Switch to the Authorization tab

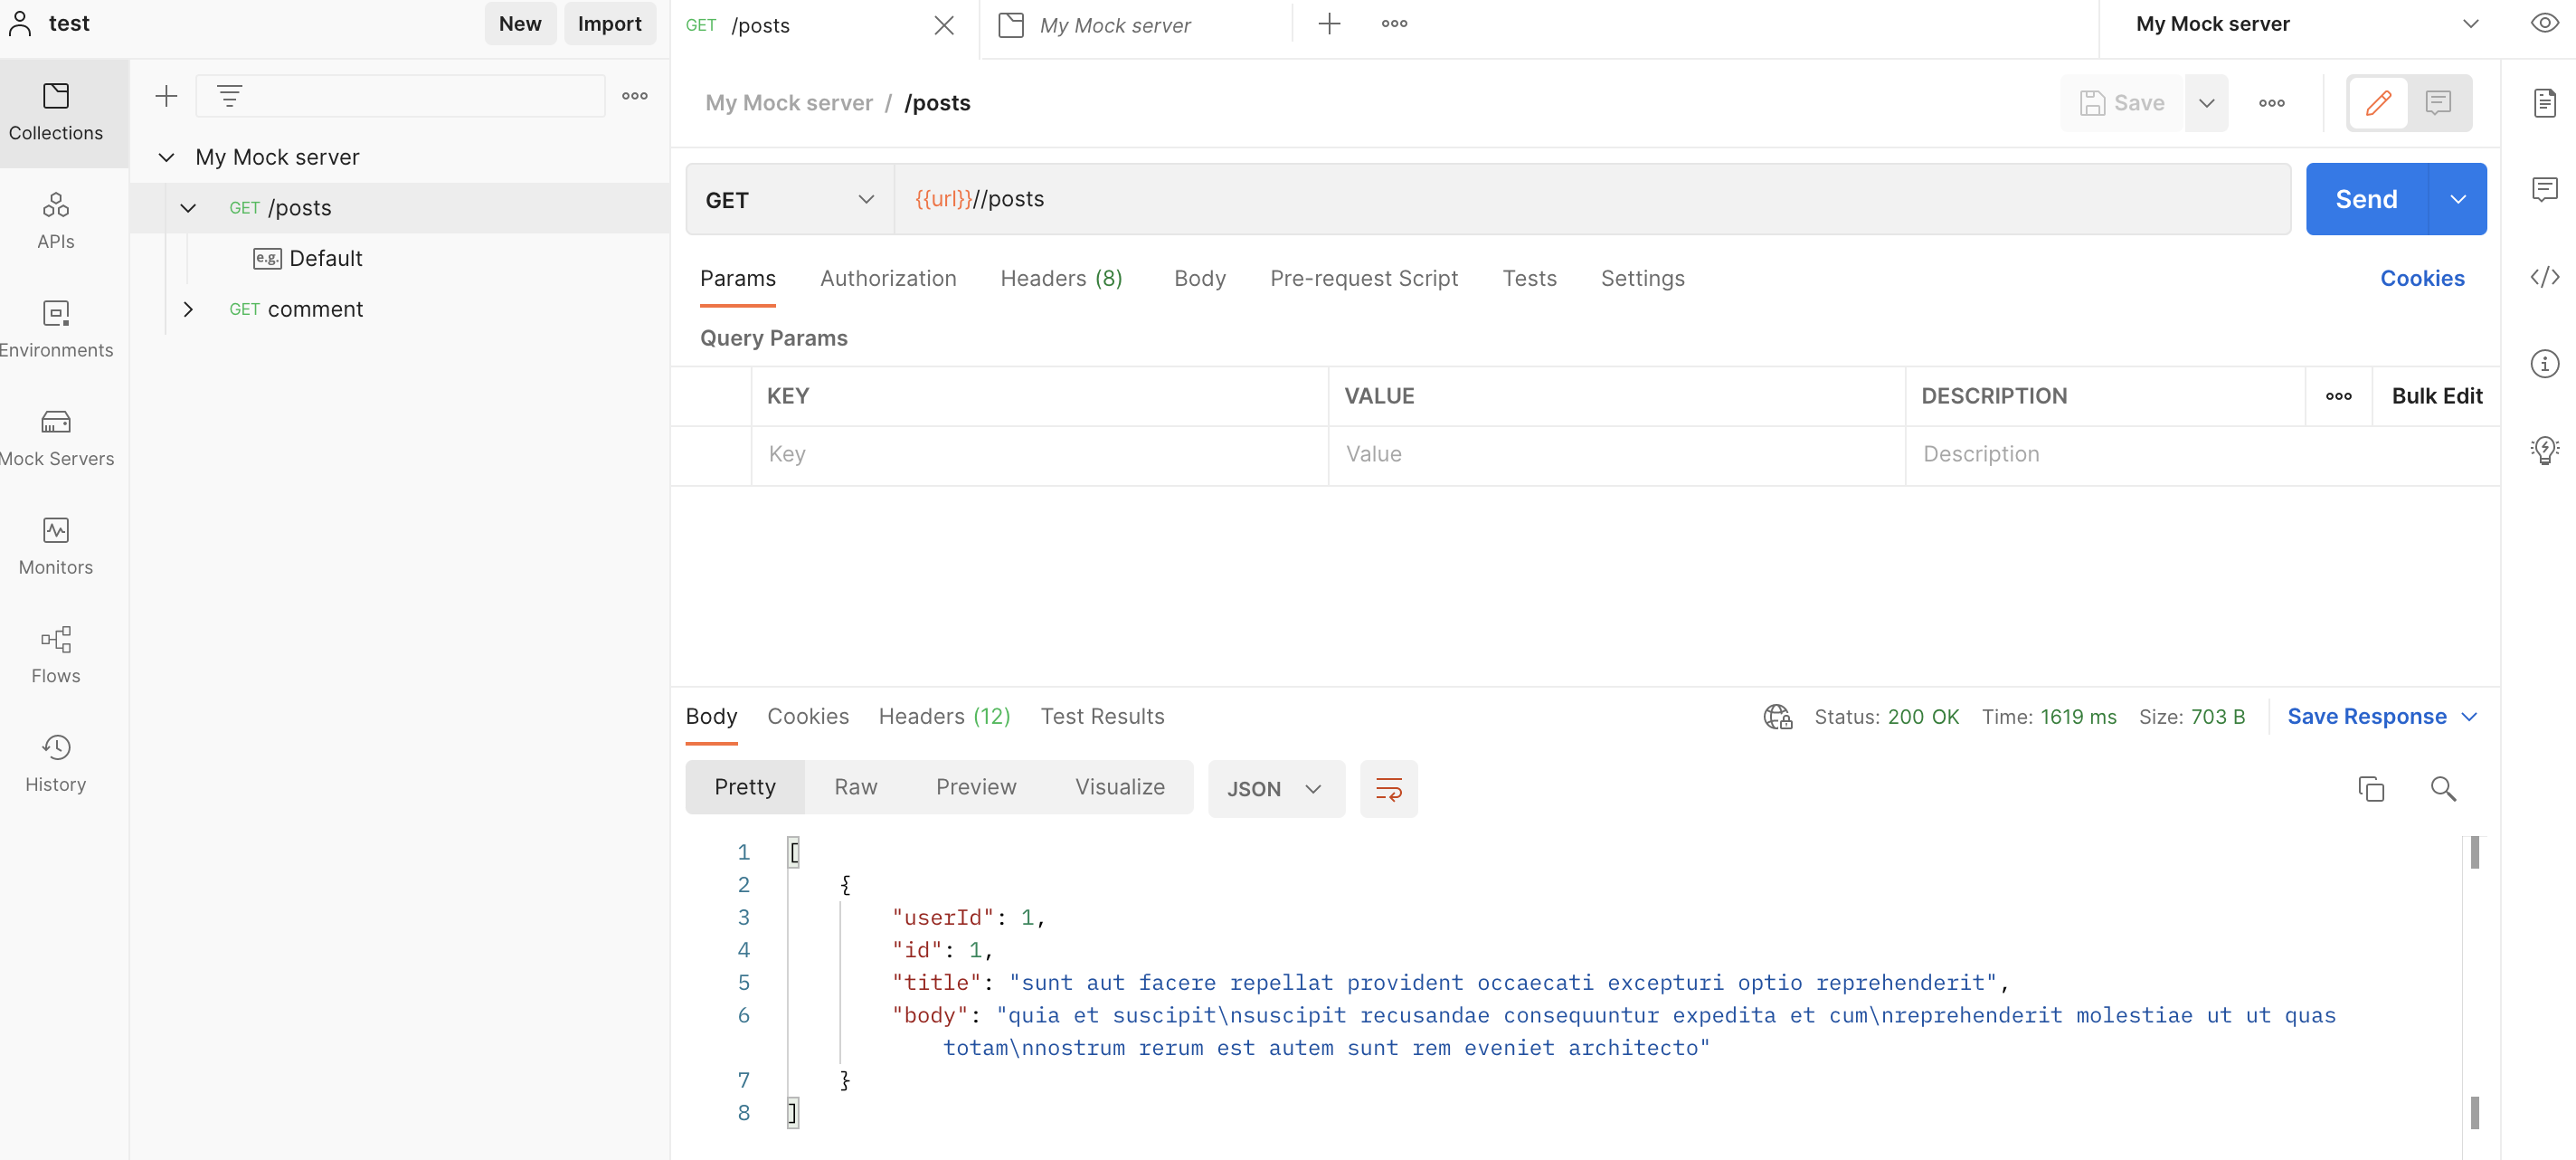coord(887,278)
